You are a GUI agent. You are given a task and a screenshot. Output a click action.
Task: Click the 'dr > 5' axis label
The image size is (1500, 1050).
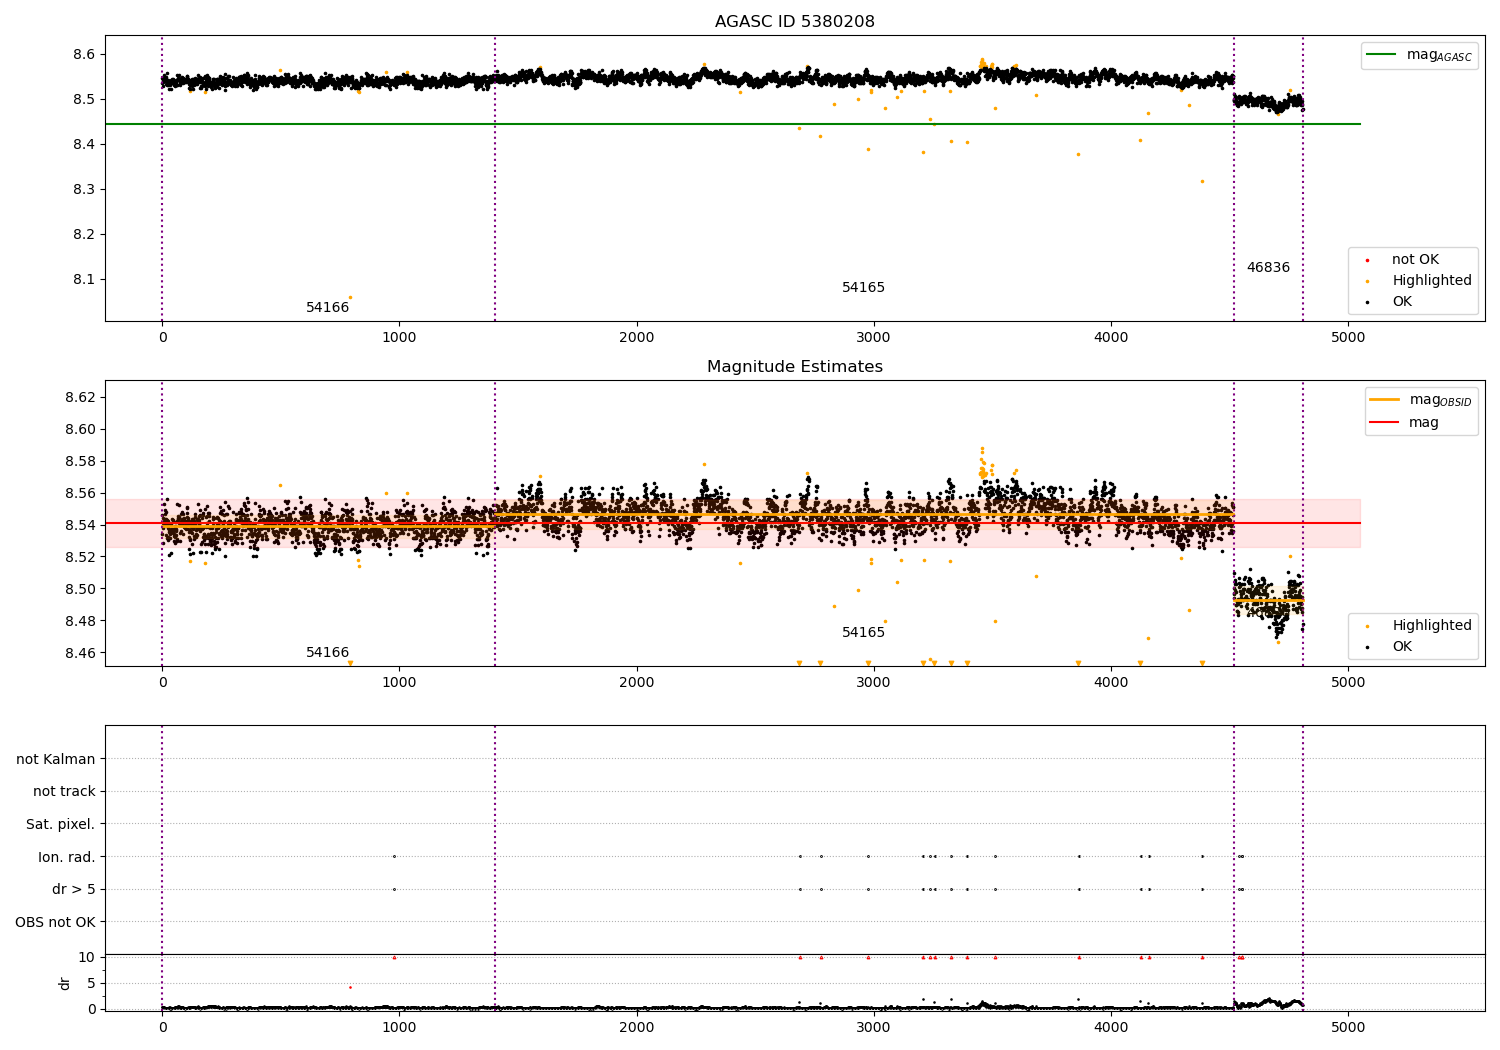74,890
